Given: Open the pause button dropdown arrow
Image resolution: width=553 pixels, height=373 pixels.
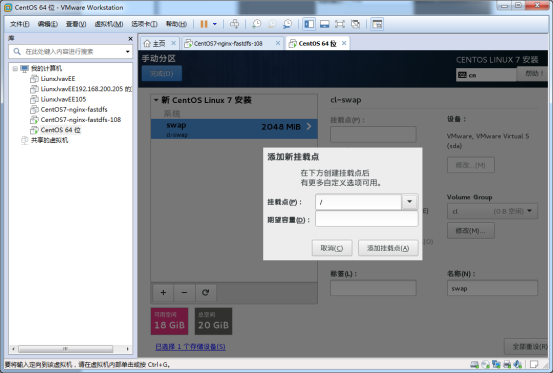Looking at the screenshot, I should point(214,24).
